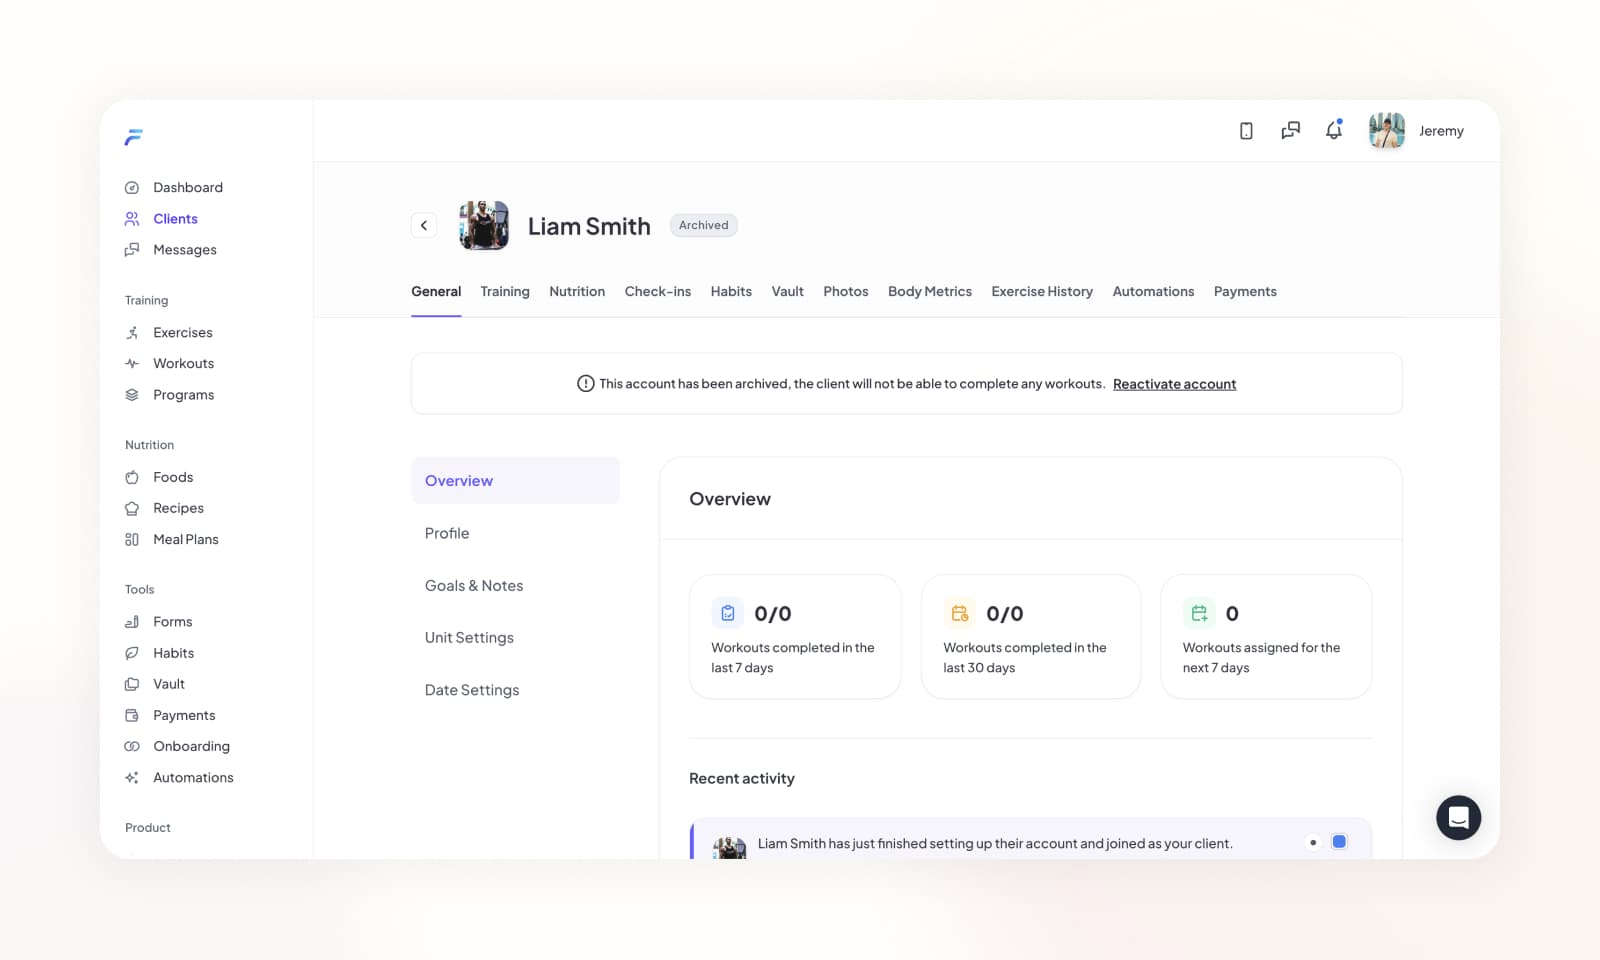The width and height of the screenshot is (1600, 960).
Task: Select Goals & Notes in settings list
Action: coord(474,586)
